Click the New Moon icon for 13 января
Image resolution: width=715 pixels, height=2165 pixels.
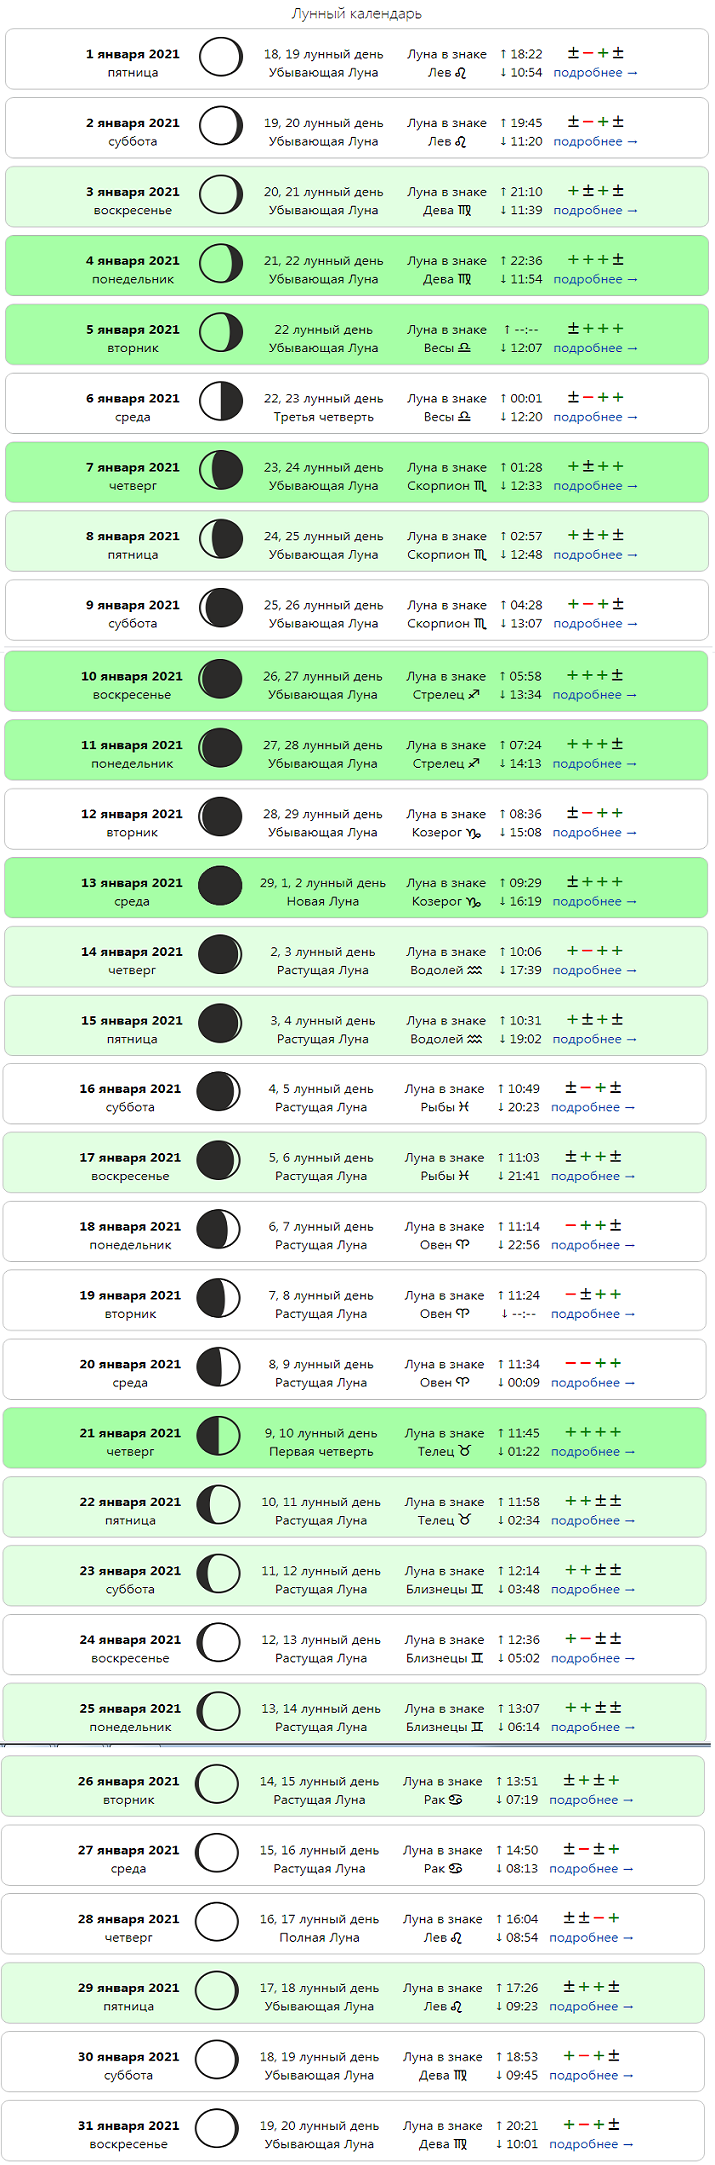click(221, 887)
